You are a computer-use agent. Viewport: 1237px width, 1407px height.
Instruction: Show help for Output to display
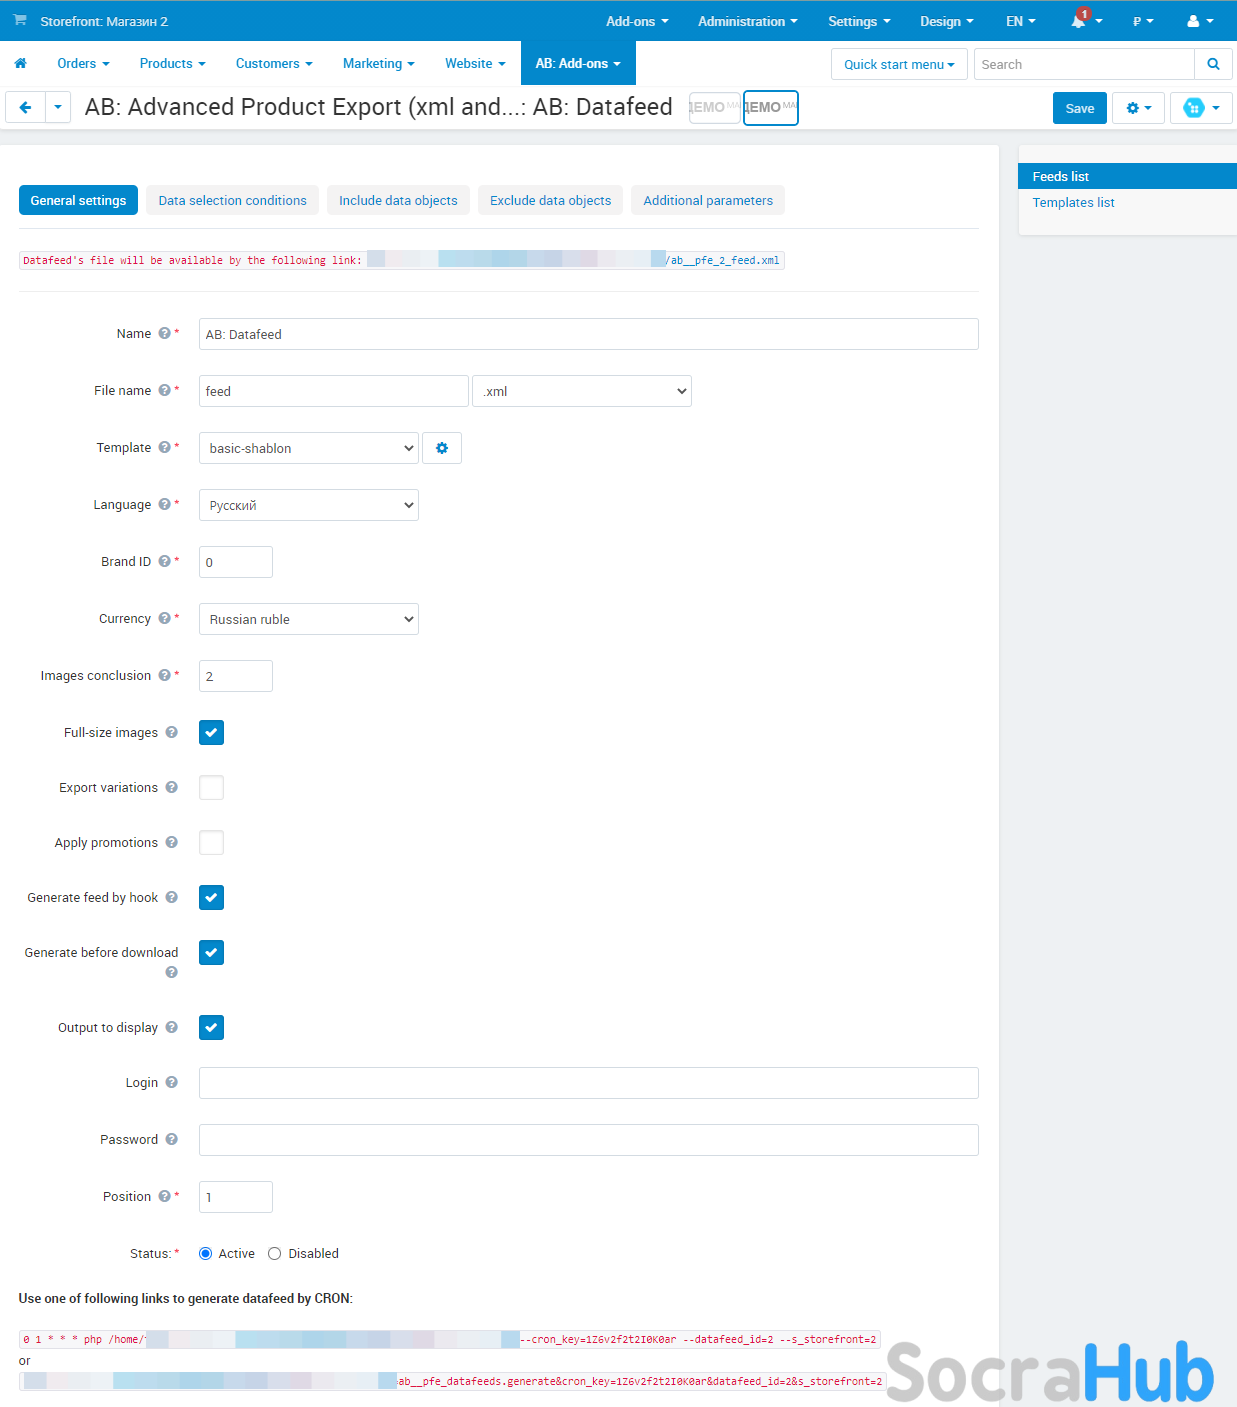pyautogui.click(x=171, y=1028)
